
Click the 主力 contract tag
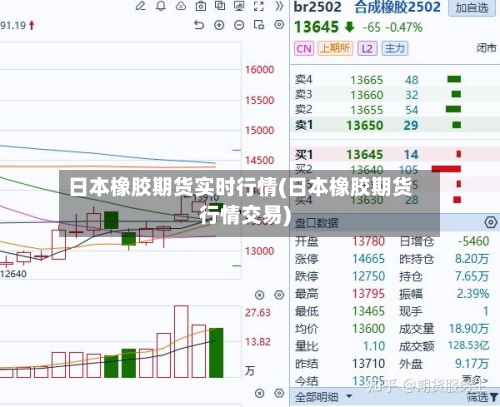click(x=395, y=49)
